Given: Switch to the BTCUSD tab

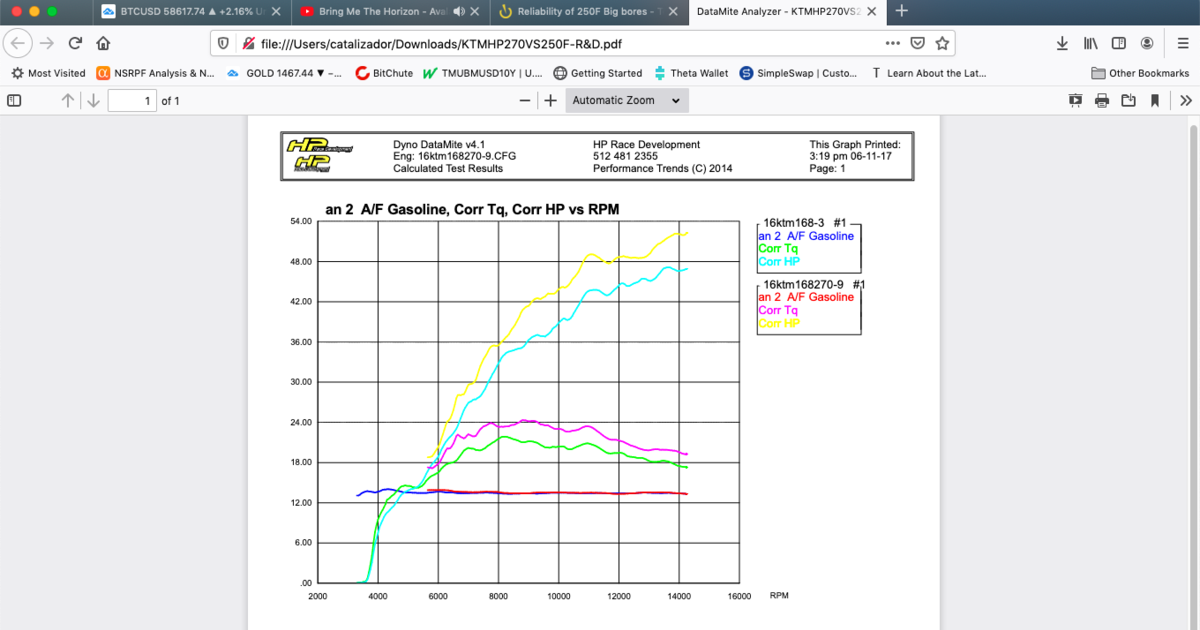Looking at the screenshot, I should (x=170, y=12).
